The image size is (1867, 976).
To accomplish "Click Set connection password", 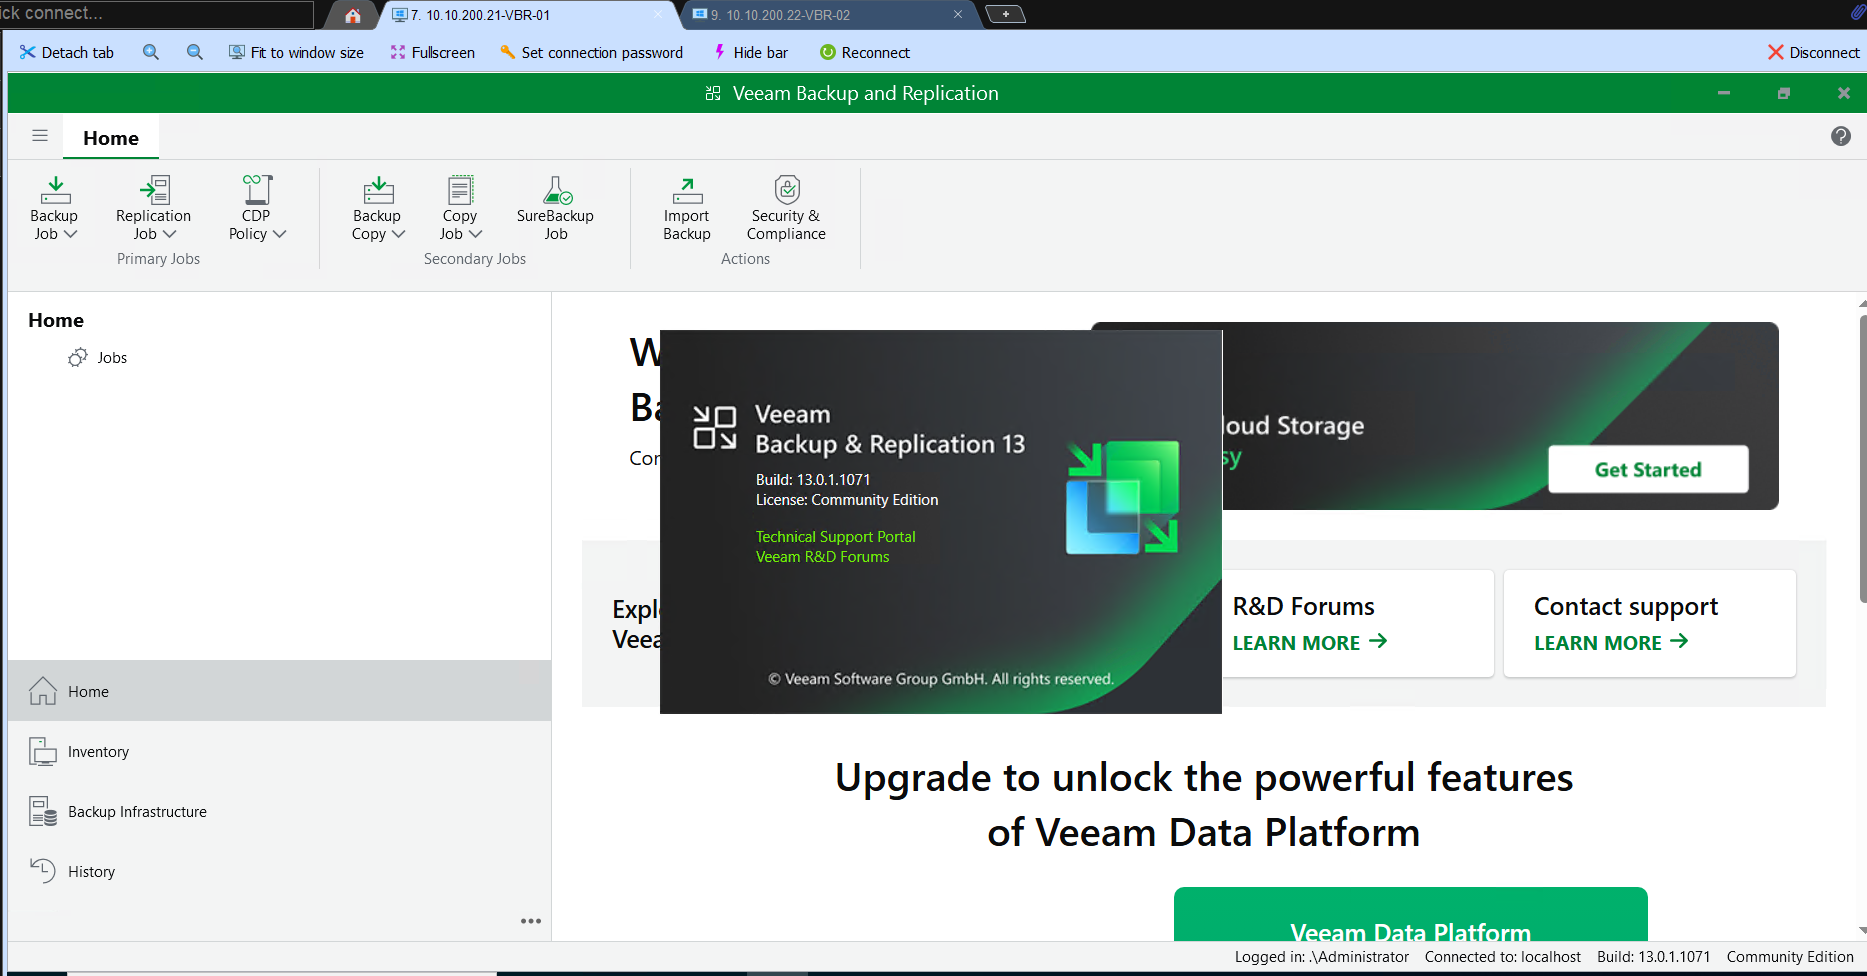I will [x=591, y=52].
